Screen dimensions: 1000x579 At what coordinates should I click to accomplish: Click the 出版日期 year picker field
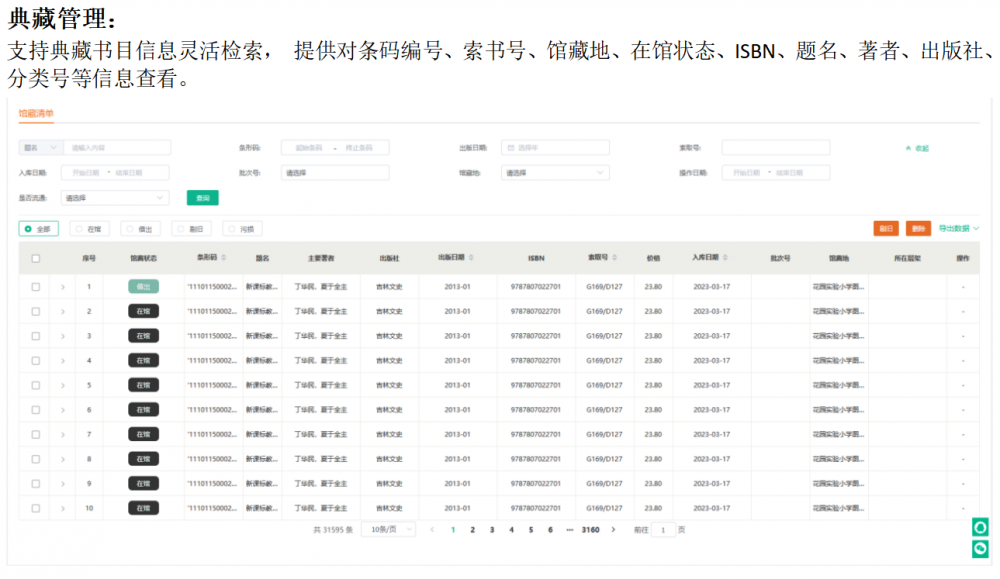(x=555, y=148)
